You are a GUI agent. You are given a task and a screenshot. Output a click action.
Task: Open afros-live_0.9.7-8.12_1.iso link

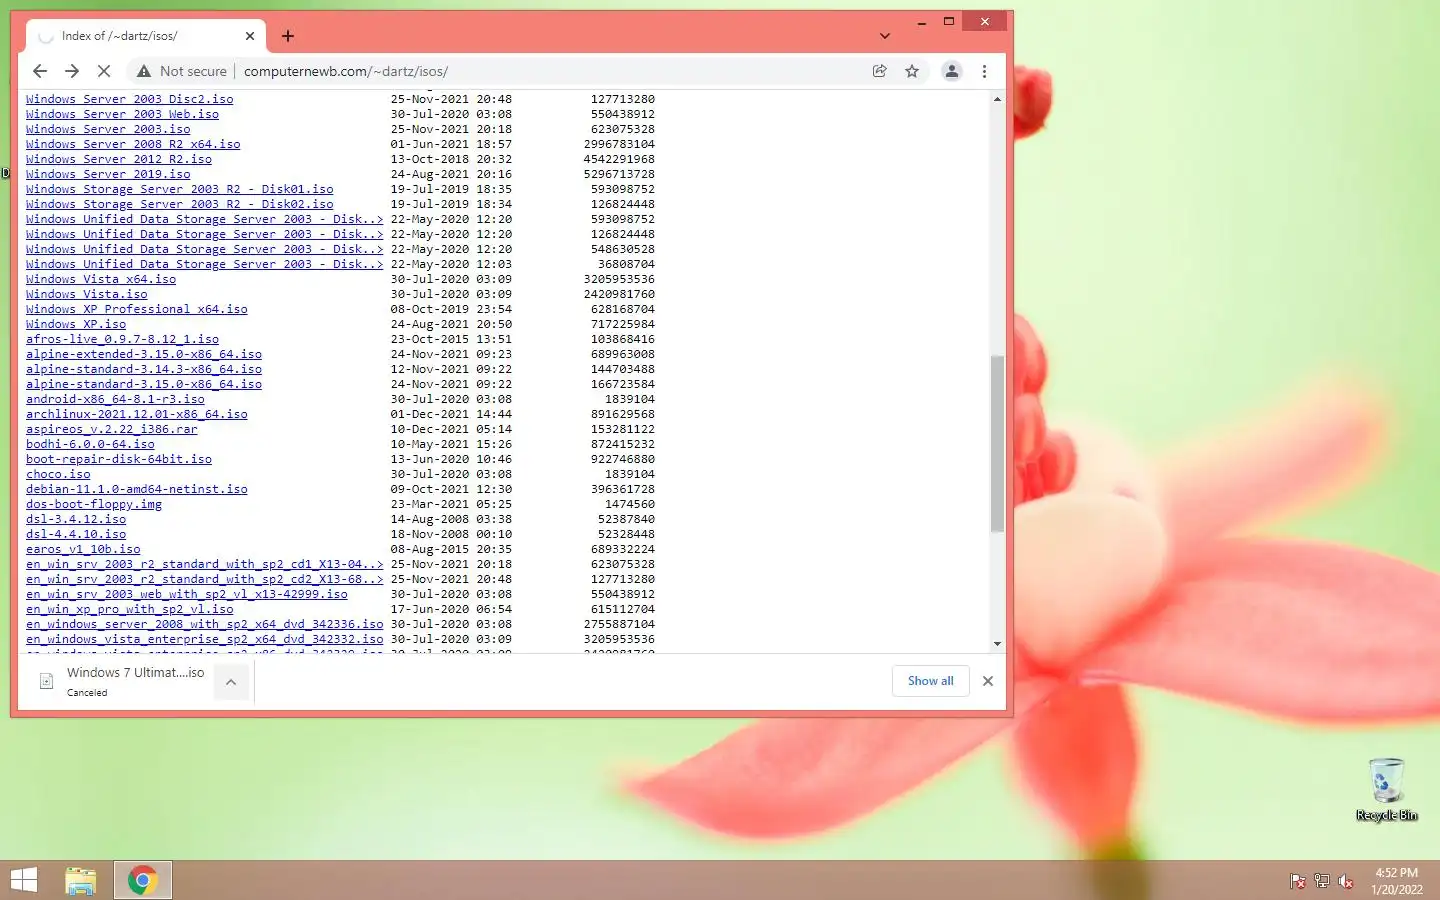coord(122,339)
